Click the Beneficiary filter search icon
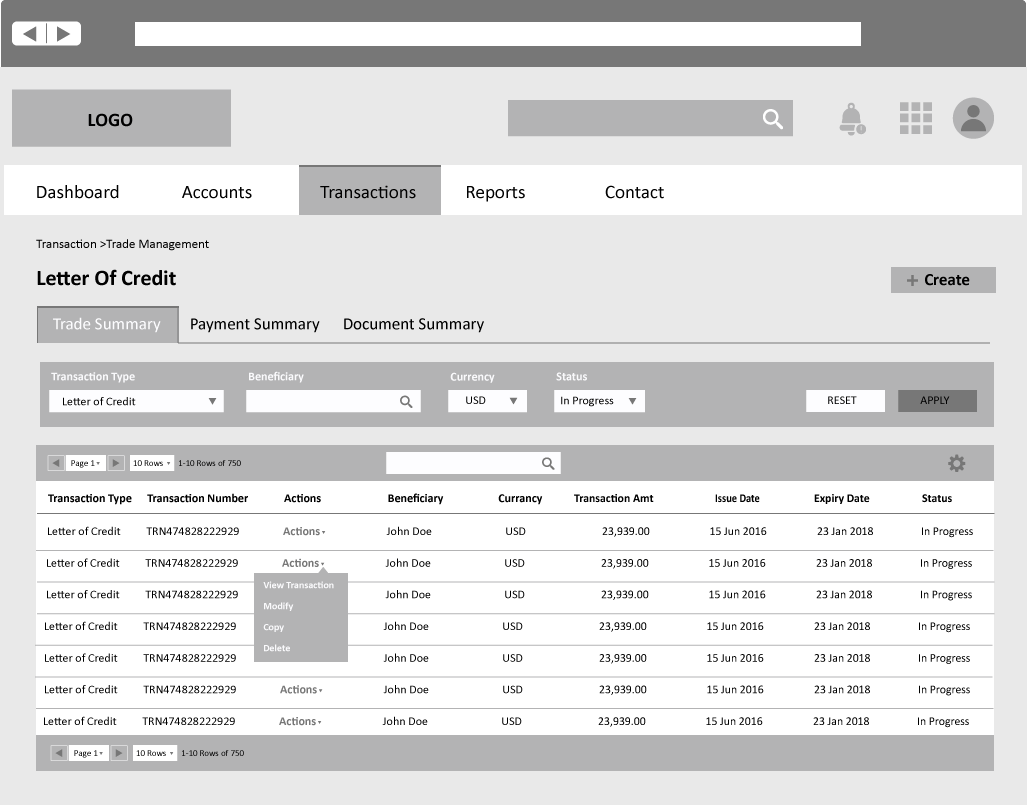 [406, 402]
